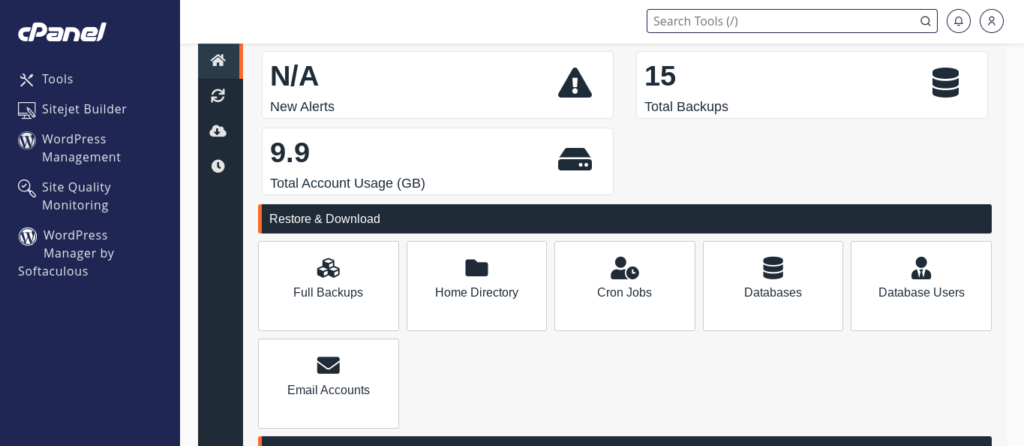
Task: Click the restore sync arrows icon
Action: coord(218,96)
